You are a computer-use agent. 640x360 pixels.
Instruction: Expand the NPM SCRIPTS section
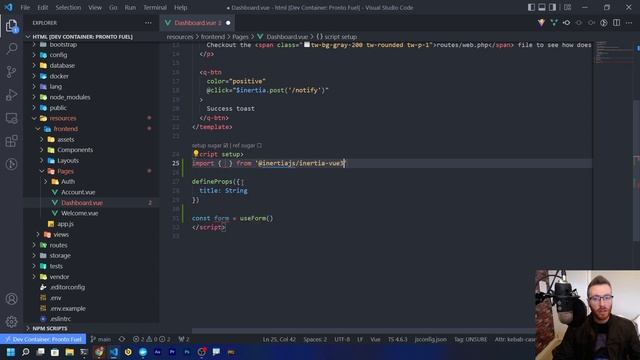point(50,328)
